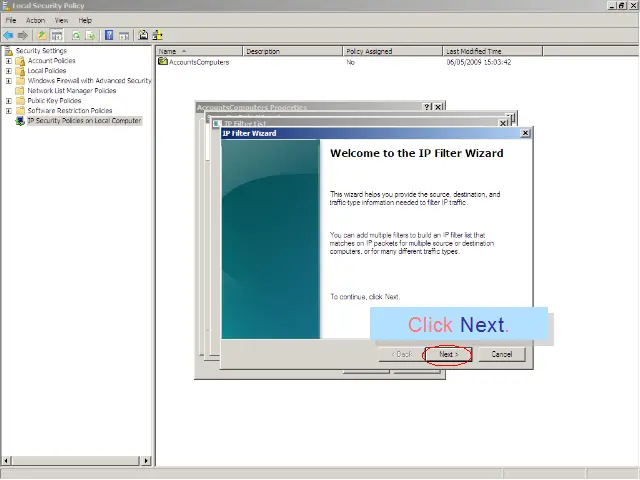Expand the Local Policies tree node

pos(9,71)
